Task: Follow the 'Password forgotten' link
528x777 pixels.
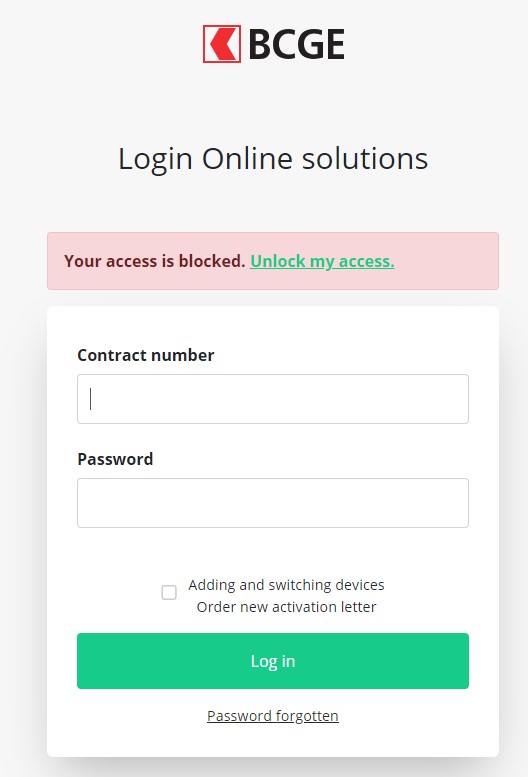Action: pyautogui.click(x=273, y=716)
